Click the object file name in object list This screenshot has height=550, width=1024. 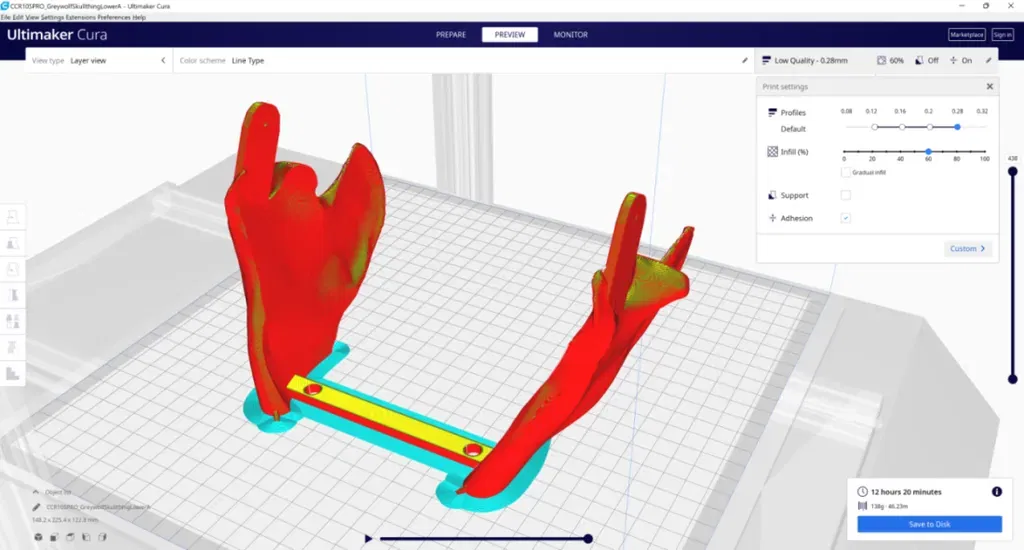pos(98,507)
